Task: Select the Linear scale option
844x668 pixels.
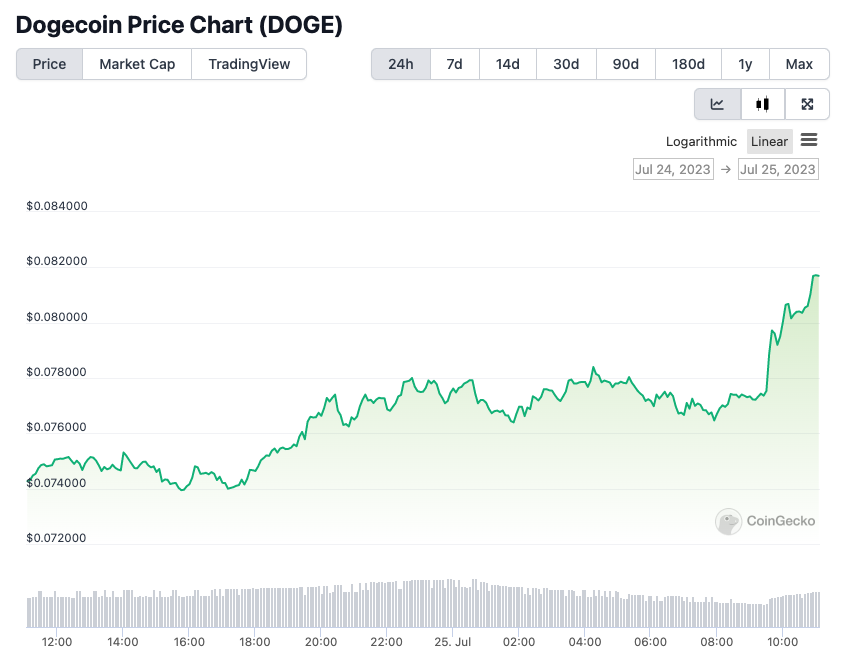Action: click(769, 141)
